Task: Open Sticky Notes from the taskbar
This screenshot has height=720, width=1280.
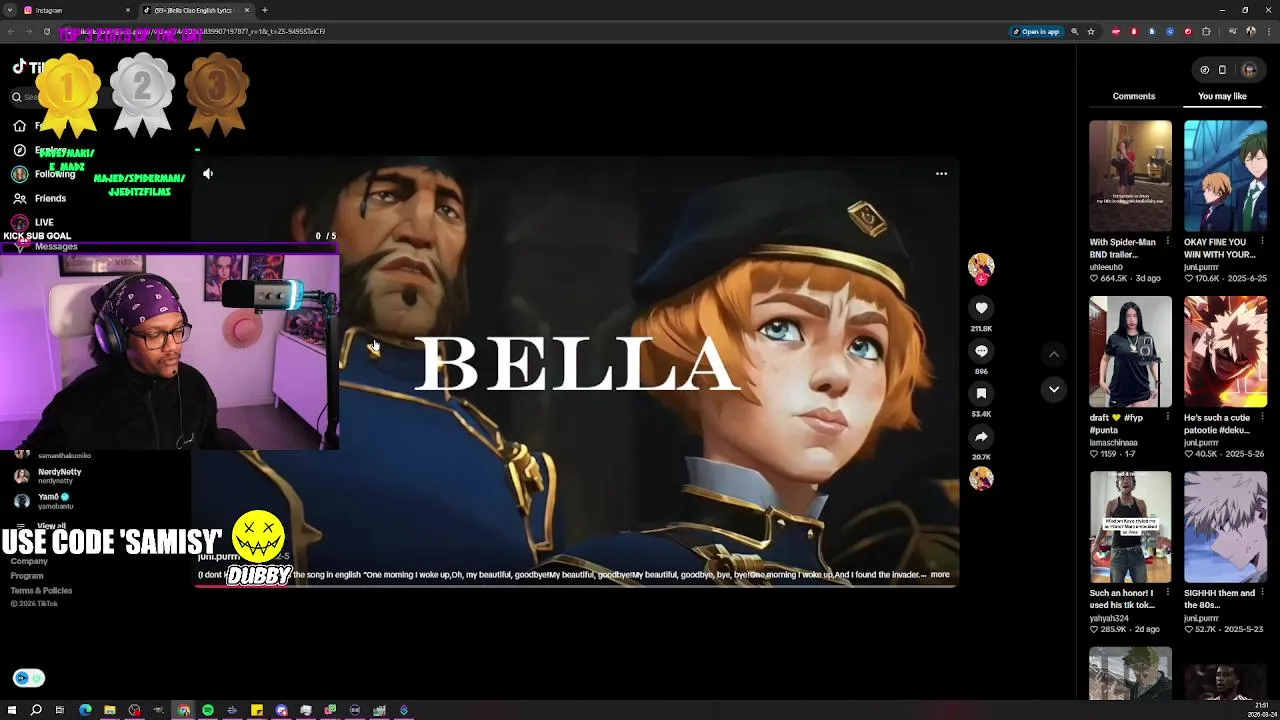Action: tap(257, 710)
